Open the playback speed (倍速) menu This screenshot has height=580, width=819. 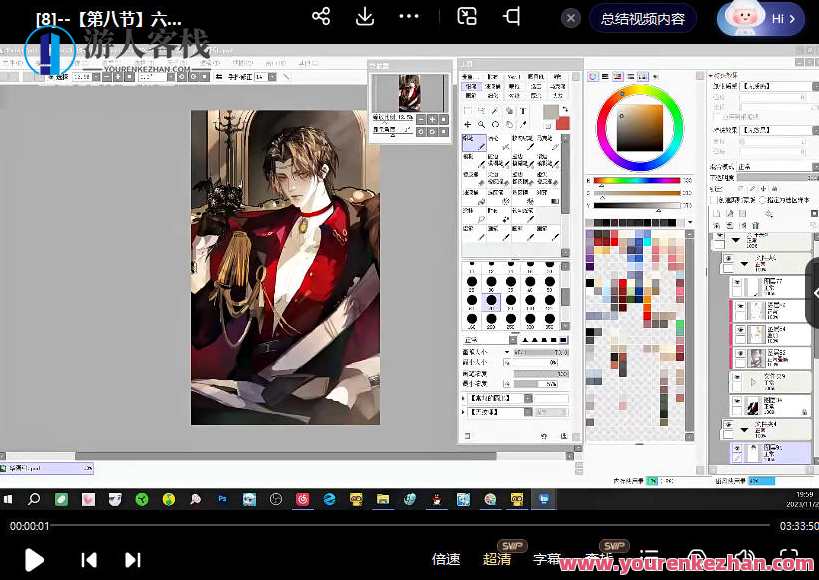pos(446,559)
